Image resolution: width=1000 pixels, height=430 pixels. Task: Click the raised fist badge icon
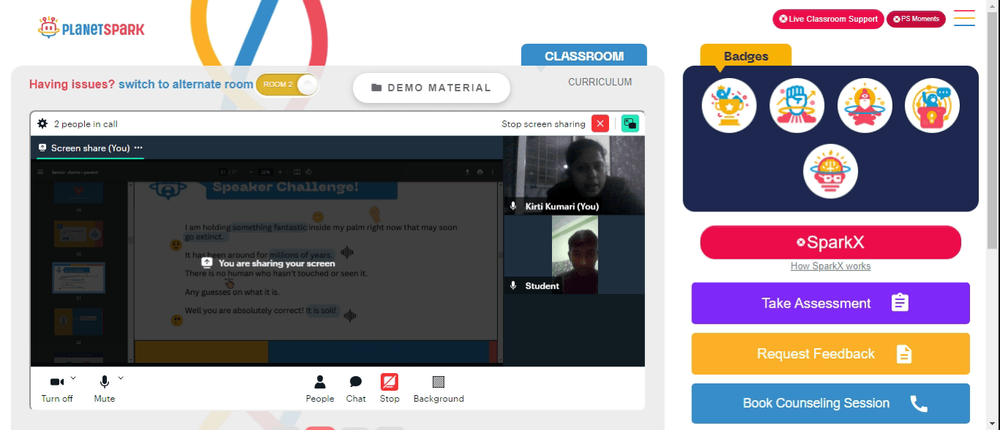(797, 106)
